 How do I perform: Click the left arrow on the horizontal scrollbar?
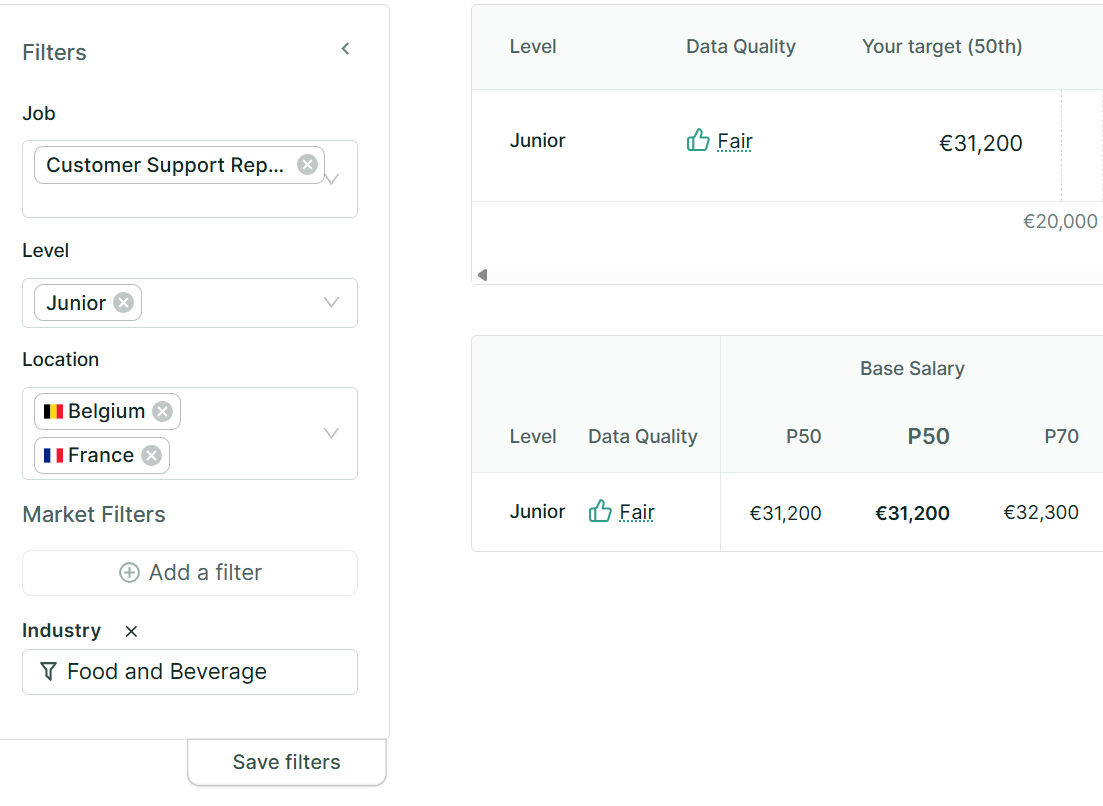click(481, 273)
